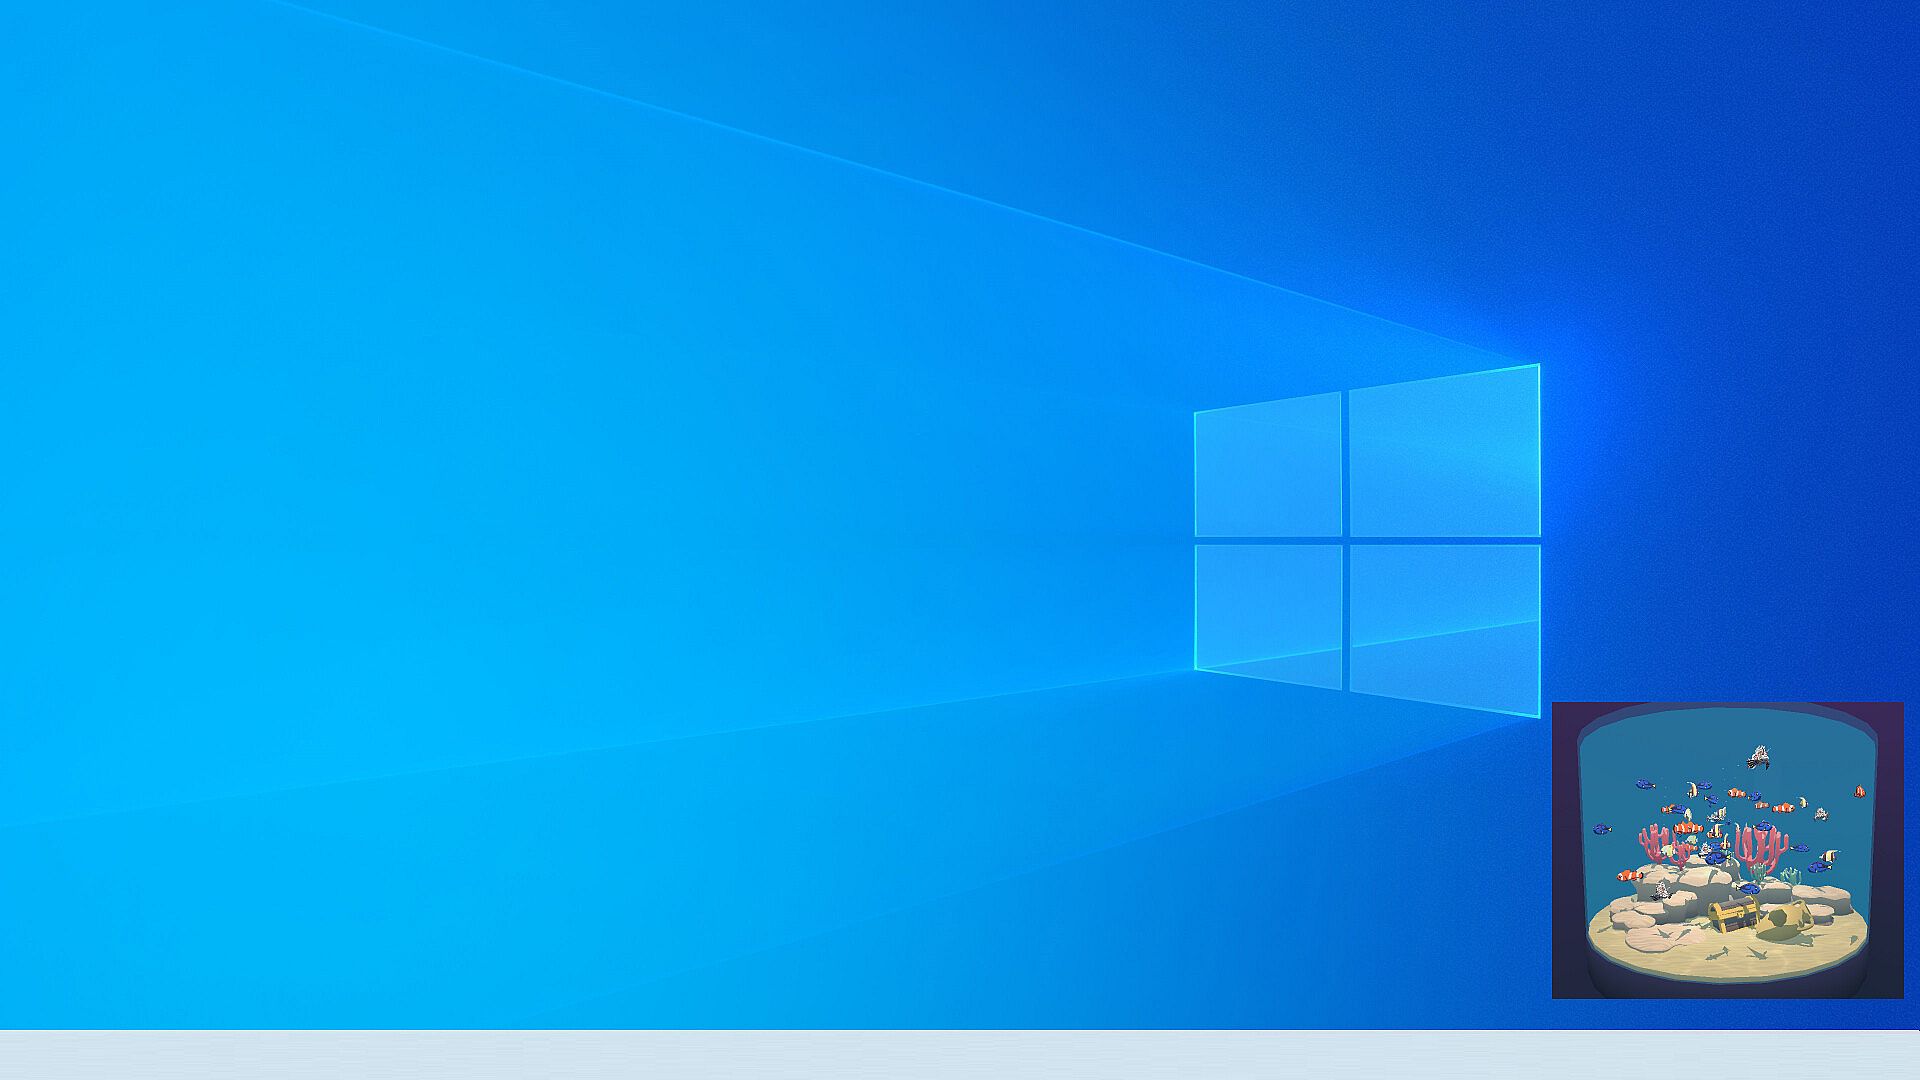Click the striped bannerfish on the right side
The image size is (1920, 1080).
click(1829, 856)
